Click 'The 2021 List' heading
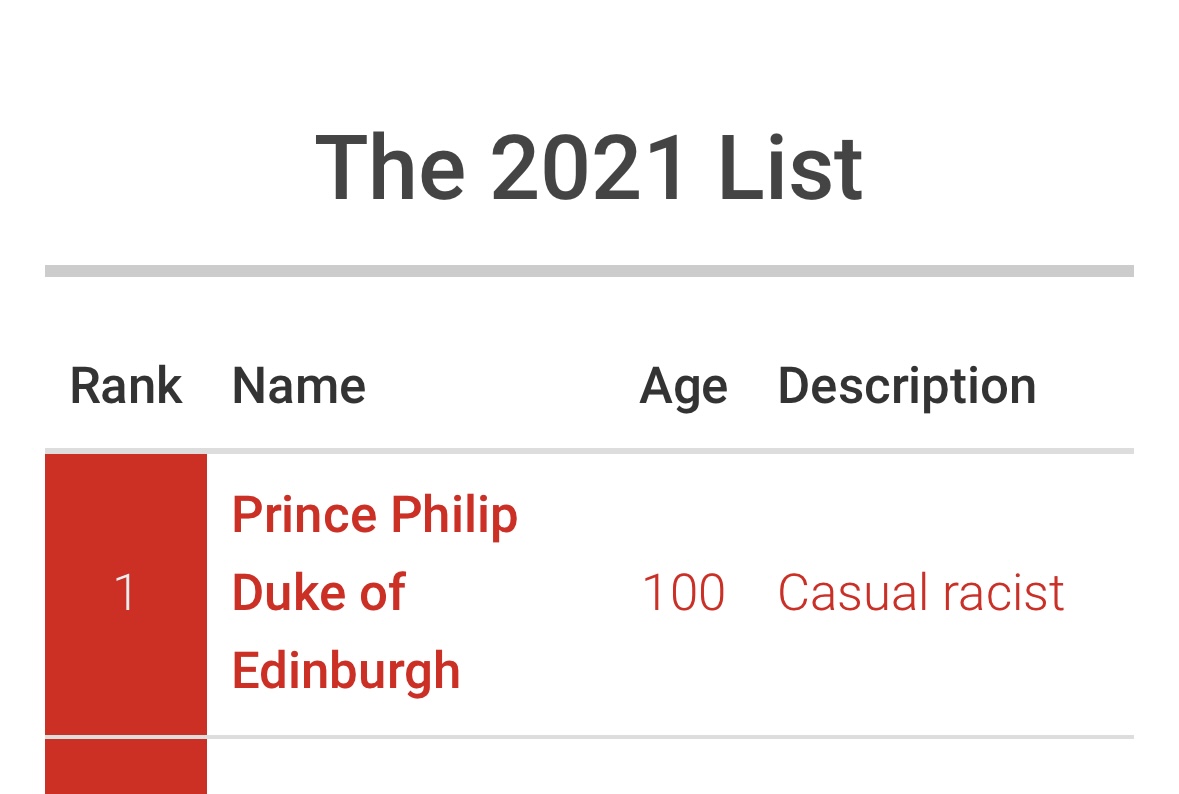The height and width of the screenshot is (794, 1179). (589, 168)
